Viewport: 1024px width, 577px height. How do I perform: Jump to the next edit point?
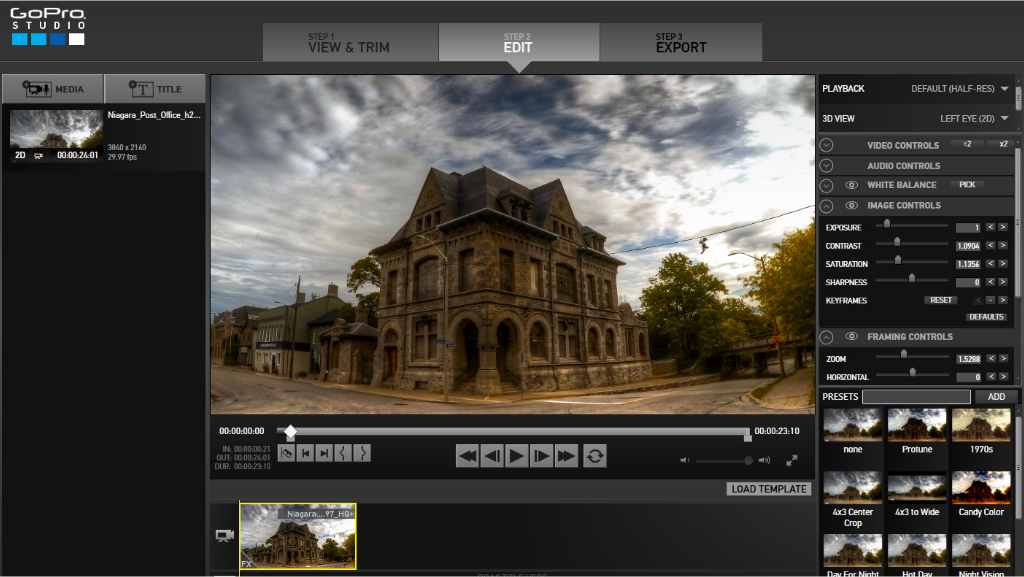324,453
